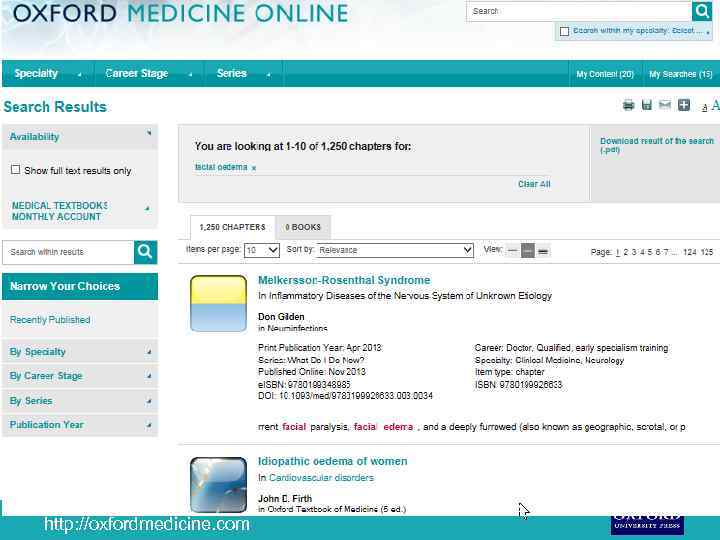
Task: Click Download result of the search (.pdf)
Action: (657, 145)
